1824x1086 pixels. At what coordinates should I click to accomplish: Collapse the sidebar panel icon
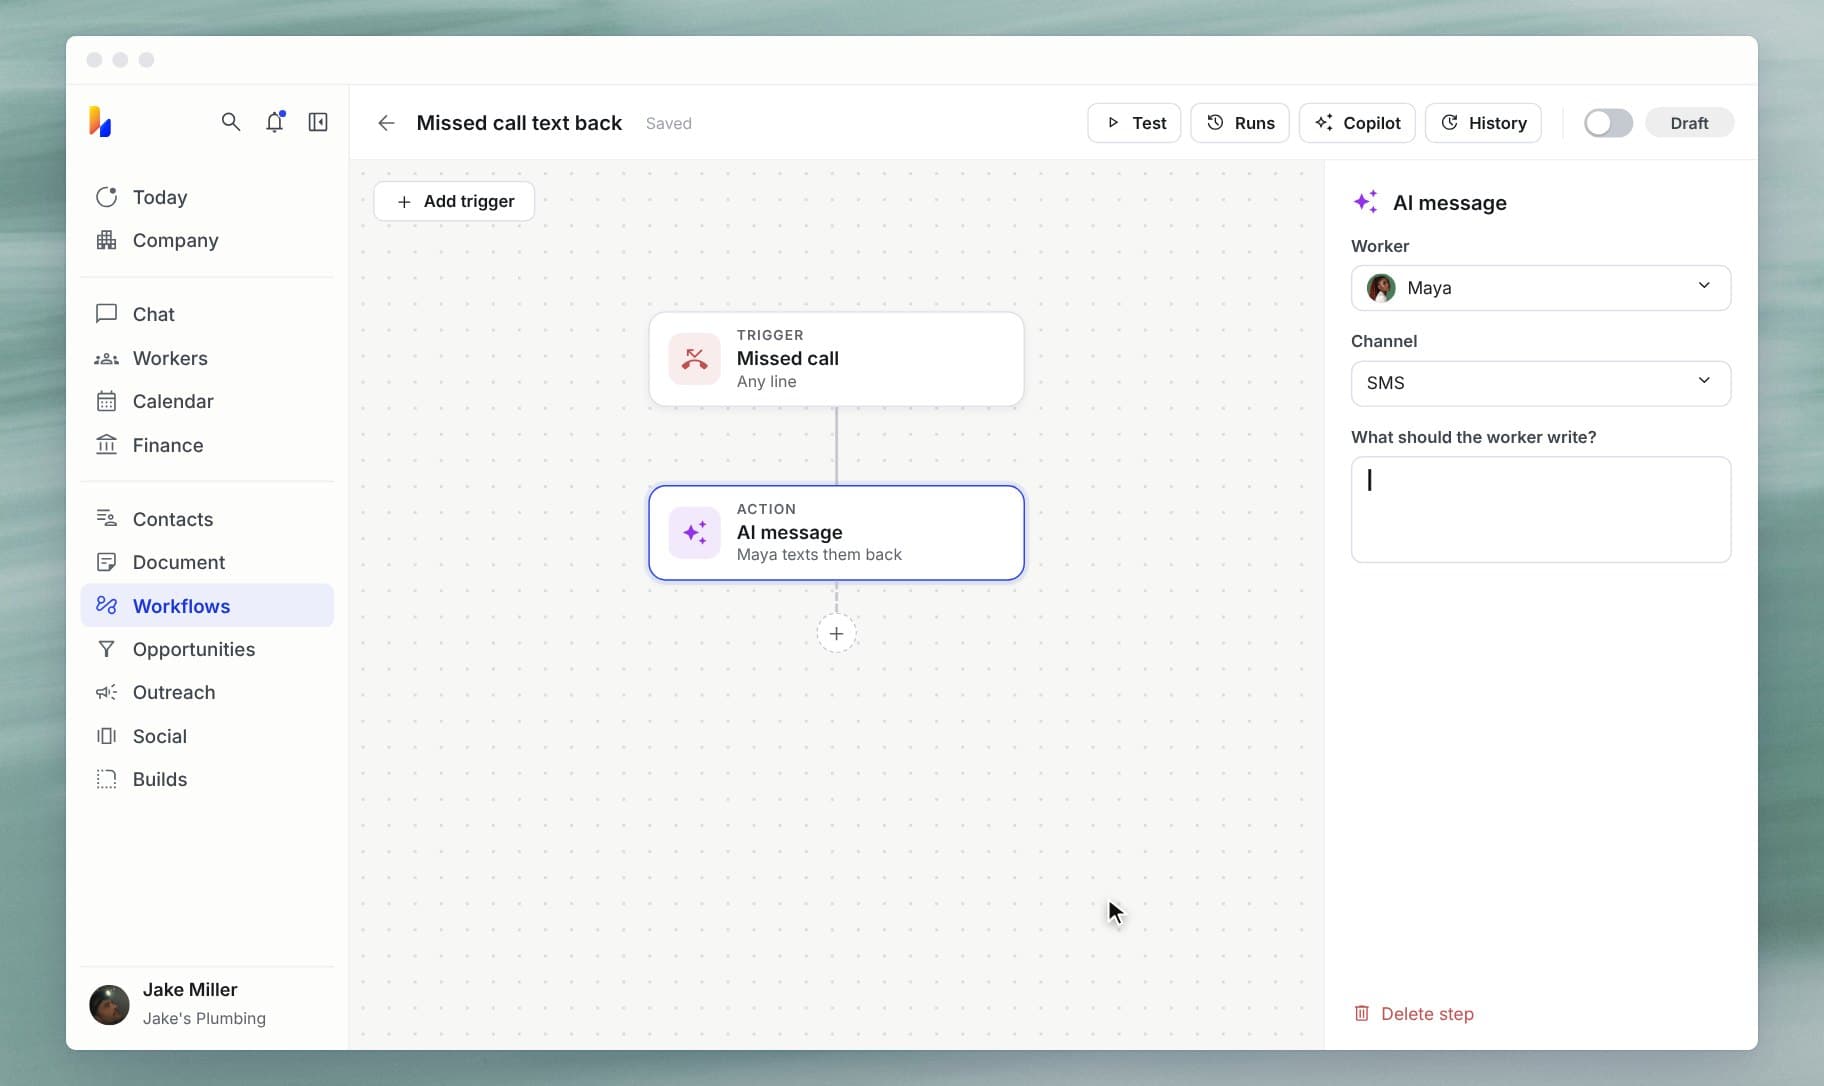318,122
